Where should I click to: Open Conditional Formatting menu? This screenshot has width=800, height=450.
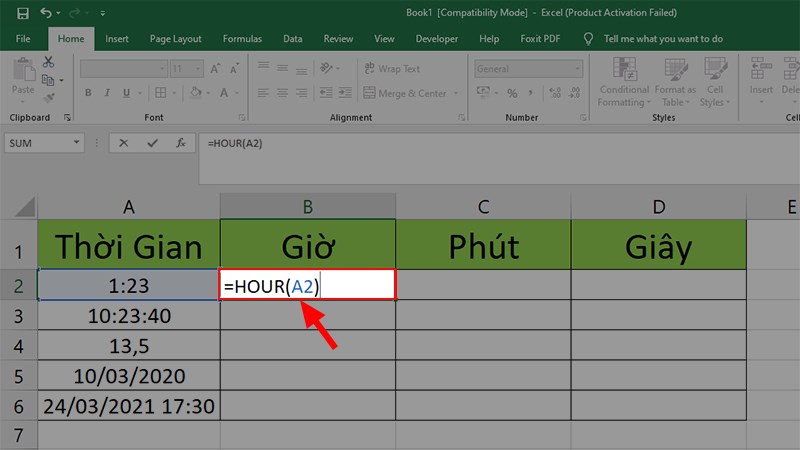click(624, 82)
